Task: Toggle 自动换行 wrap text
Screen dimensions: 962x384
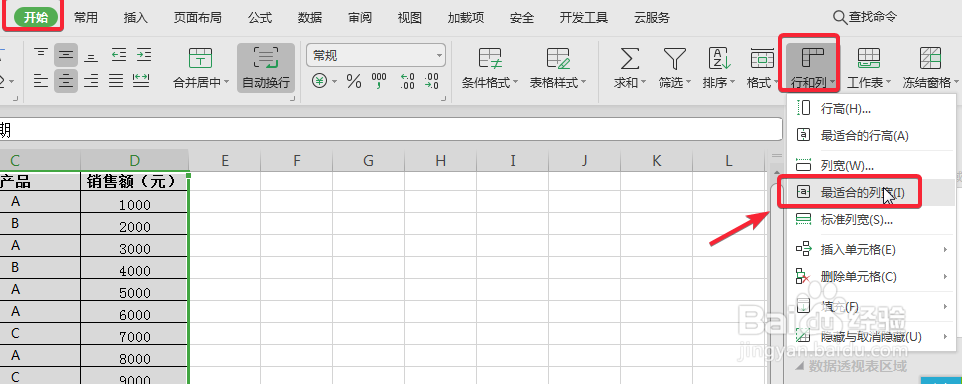Action: [266, 67]
